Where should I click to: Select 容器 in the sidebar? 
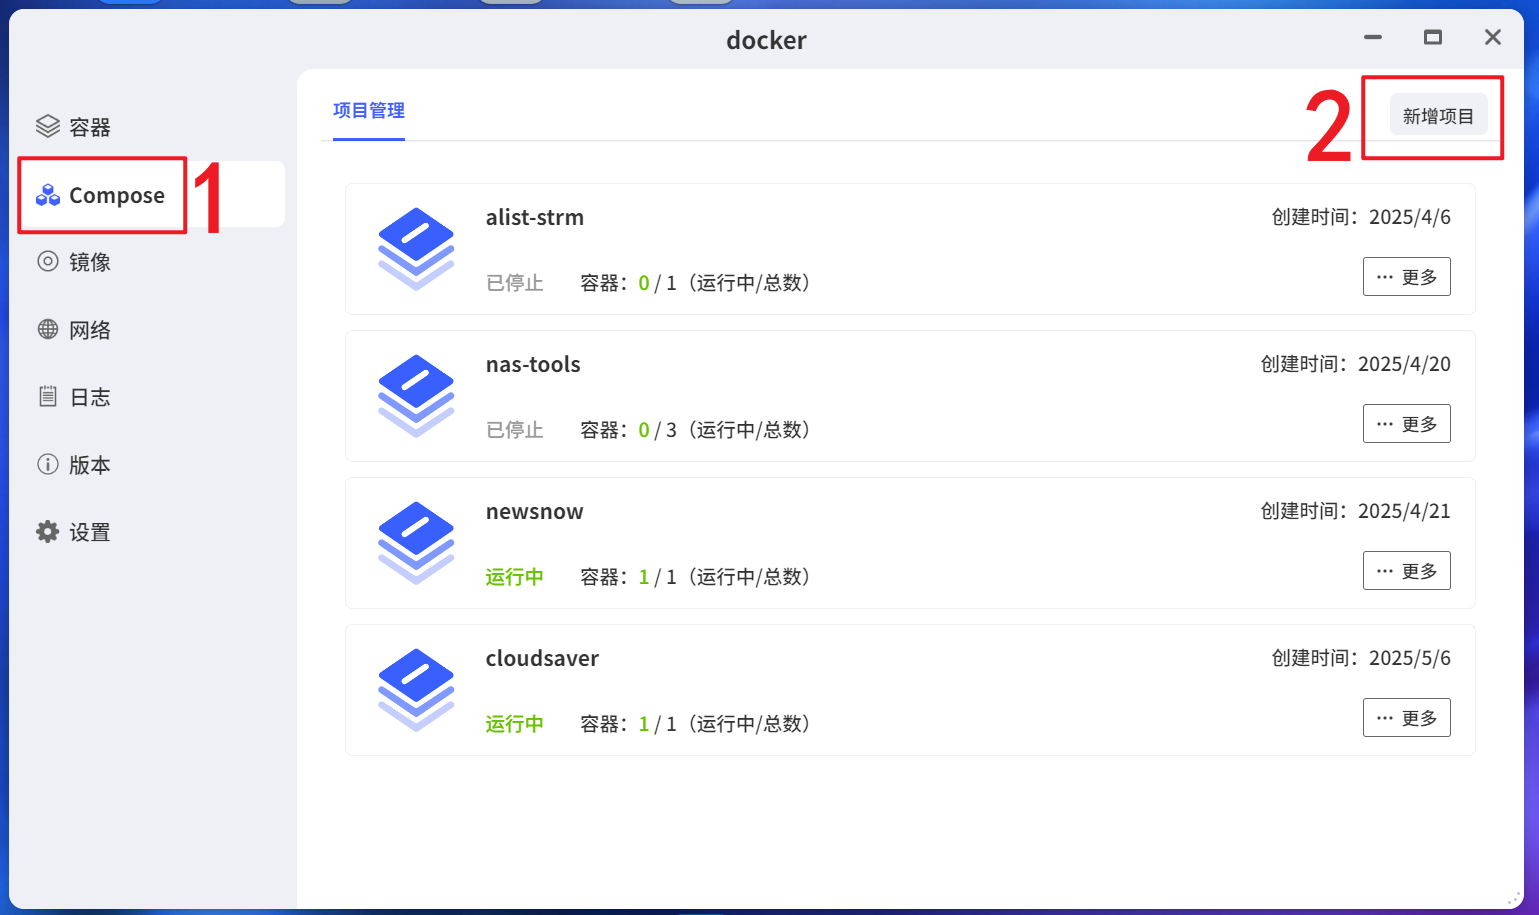88,125
